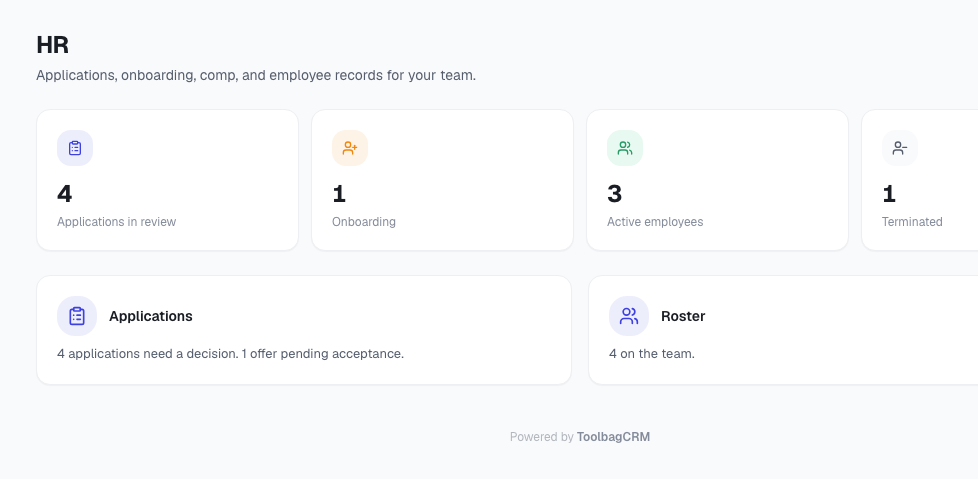Click the page subtitle about employee records
This screenshot has height=479, width=978.
(256, 75)
